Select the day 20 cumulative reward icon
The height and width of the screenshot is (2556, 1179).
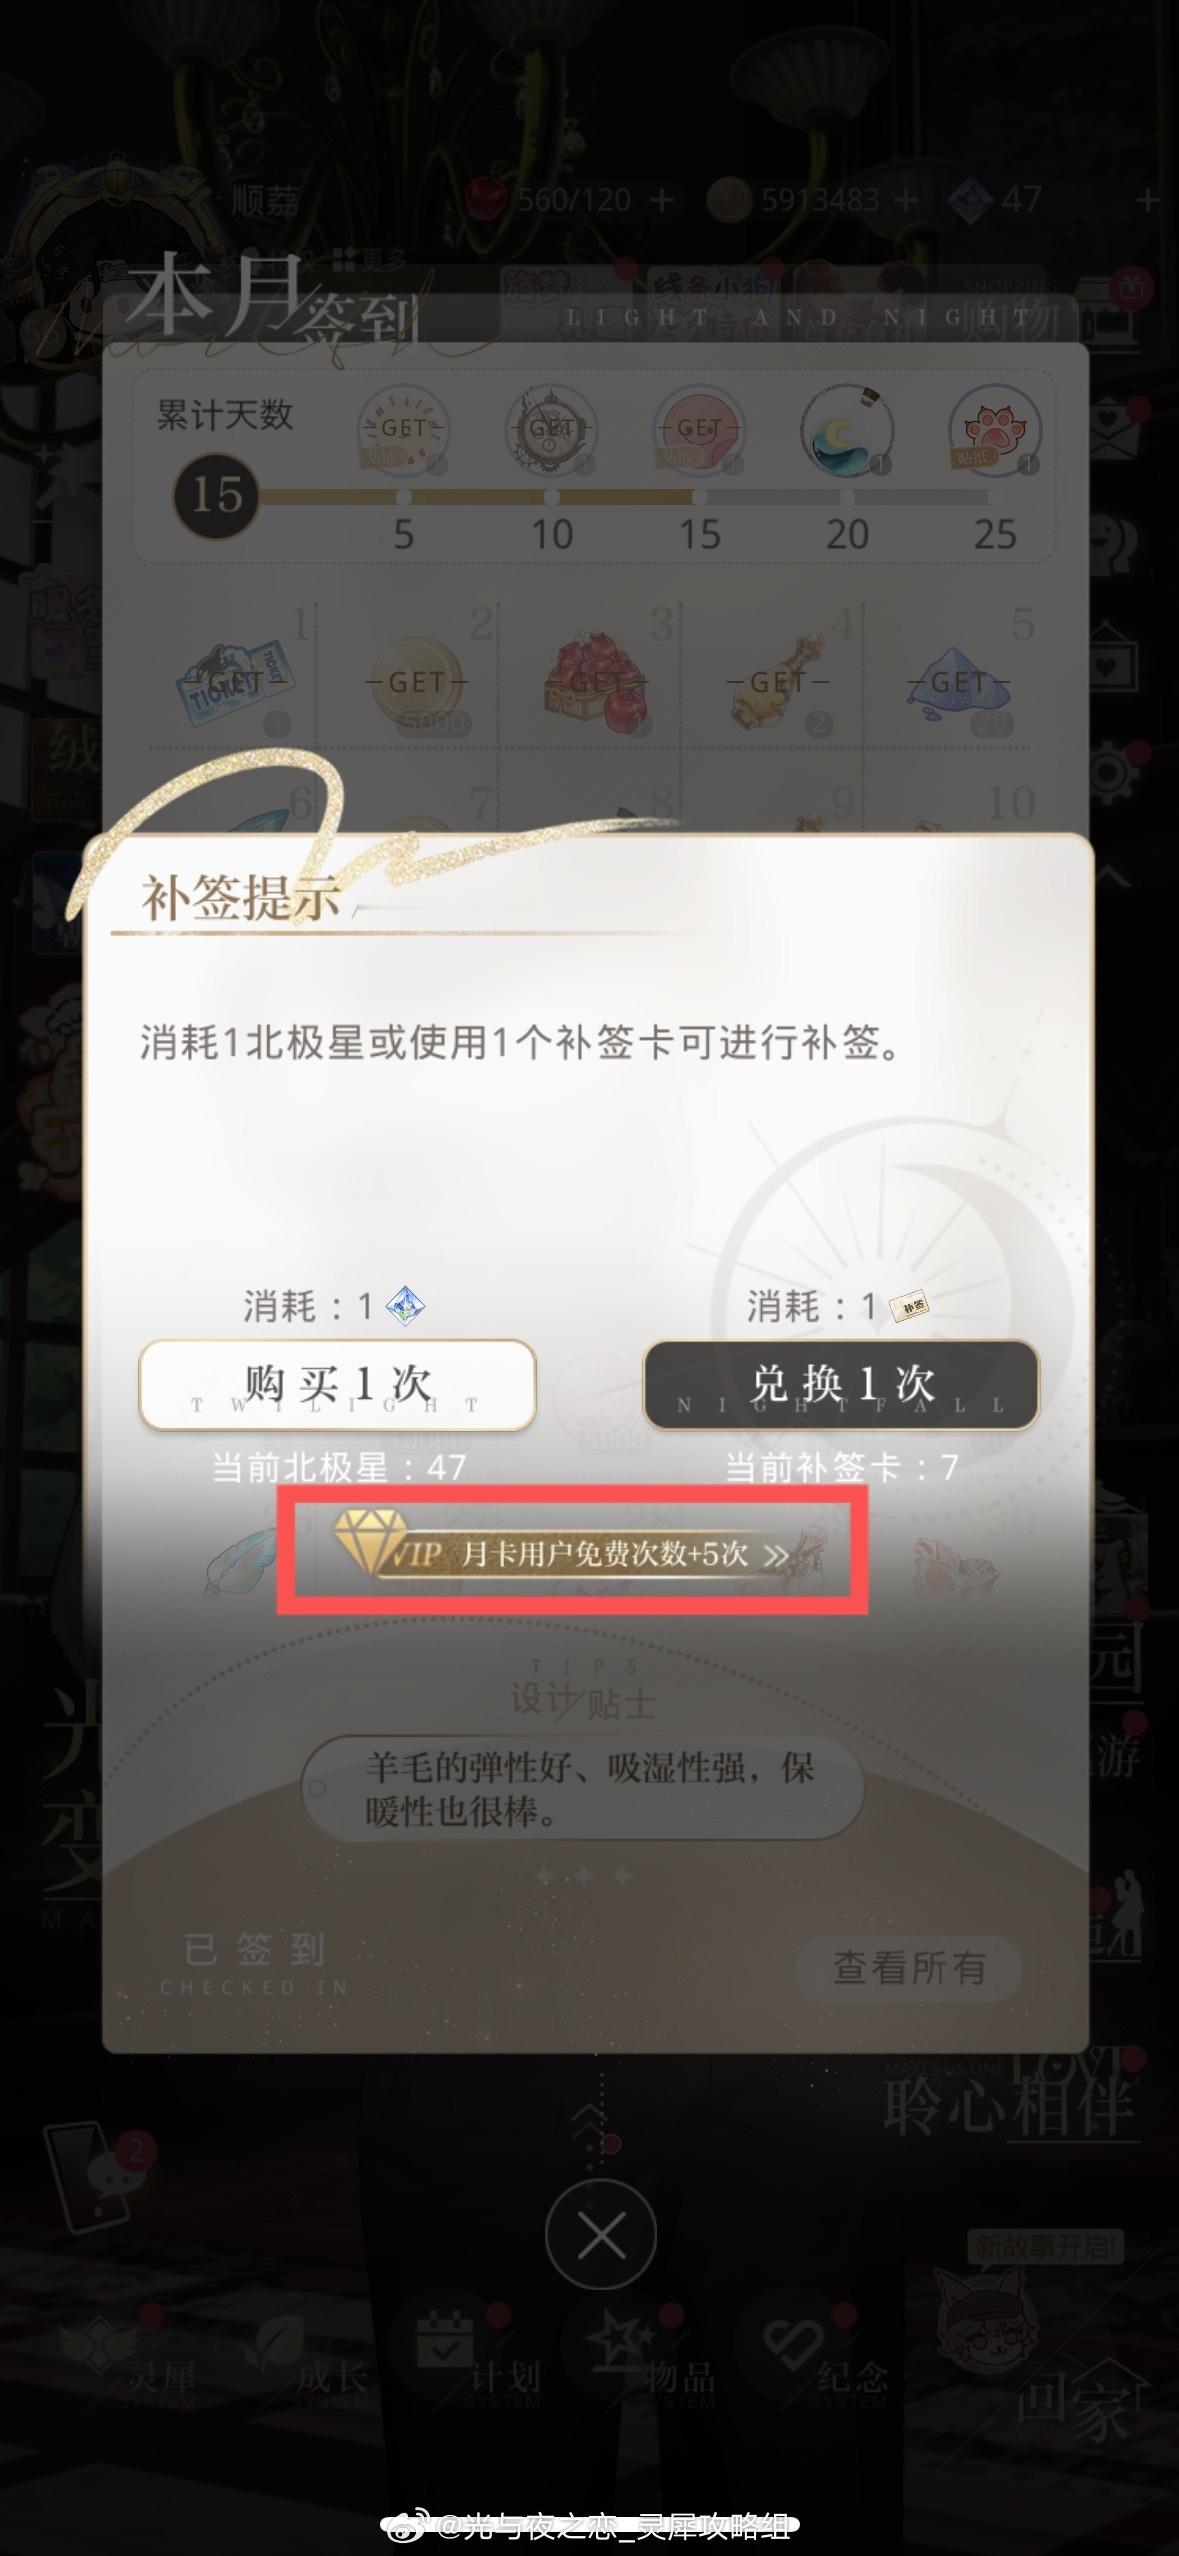(847, 430)
